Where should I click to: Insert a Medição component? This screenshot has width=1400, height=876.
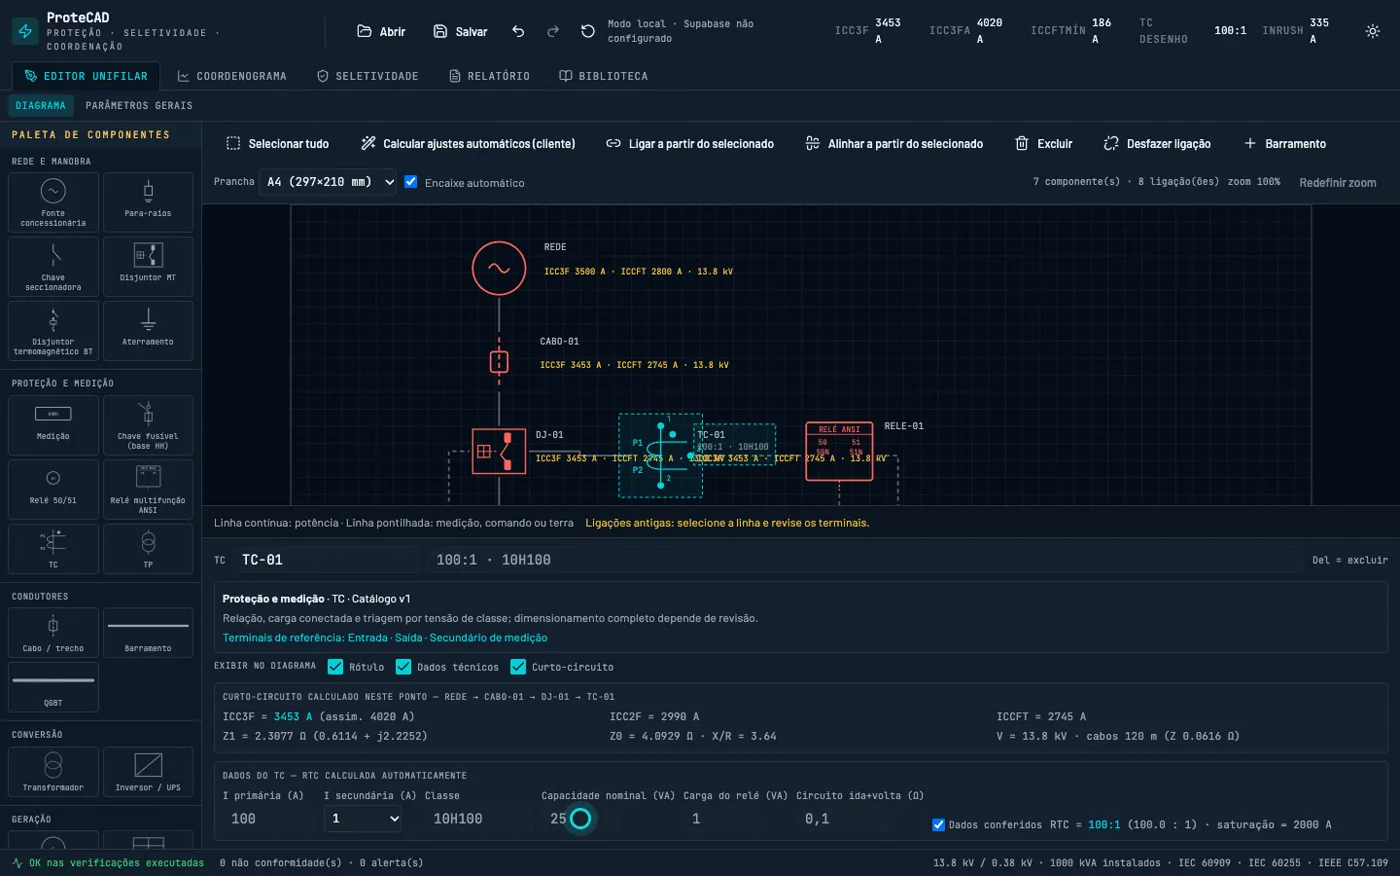53,425
